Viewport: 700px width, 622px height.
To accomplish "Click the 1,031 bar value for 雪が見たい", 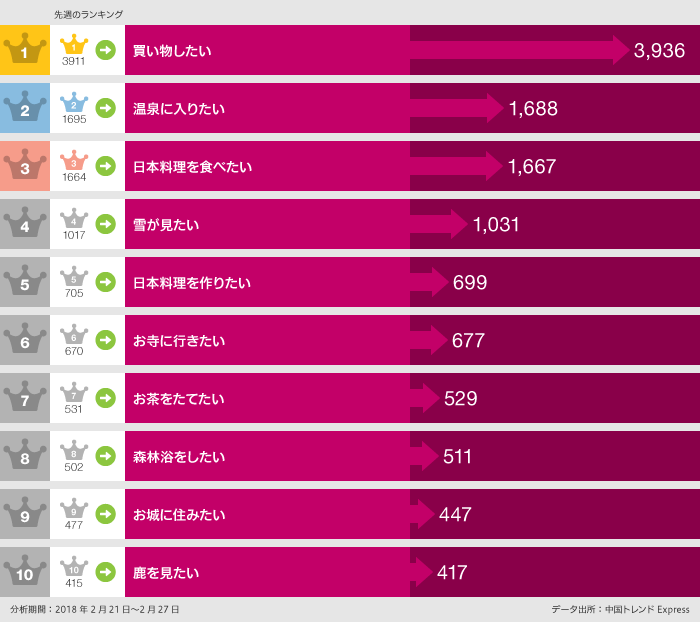I will 496,225.
